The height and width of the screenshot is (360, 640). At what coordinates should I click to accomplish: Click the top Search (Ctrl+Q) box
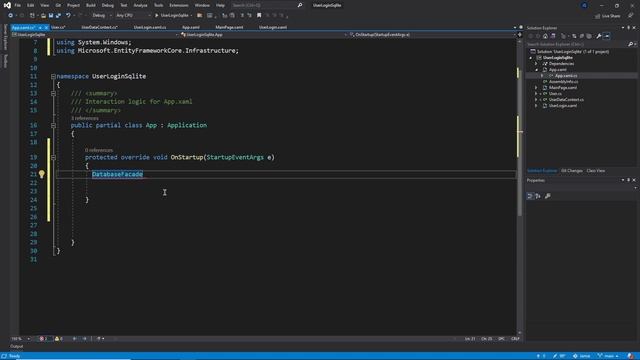267,5
